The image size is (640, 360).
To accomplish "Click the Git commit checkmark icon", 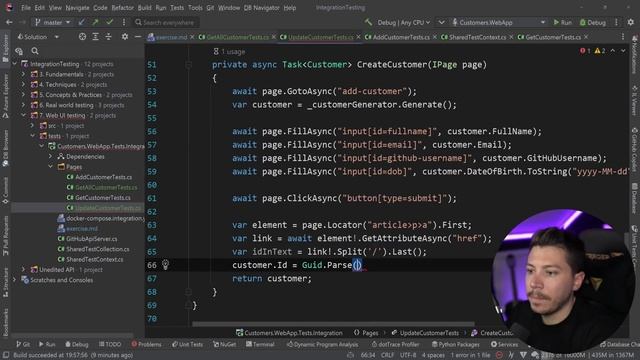I will point(109,22).
